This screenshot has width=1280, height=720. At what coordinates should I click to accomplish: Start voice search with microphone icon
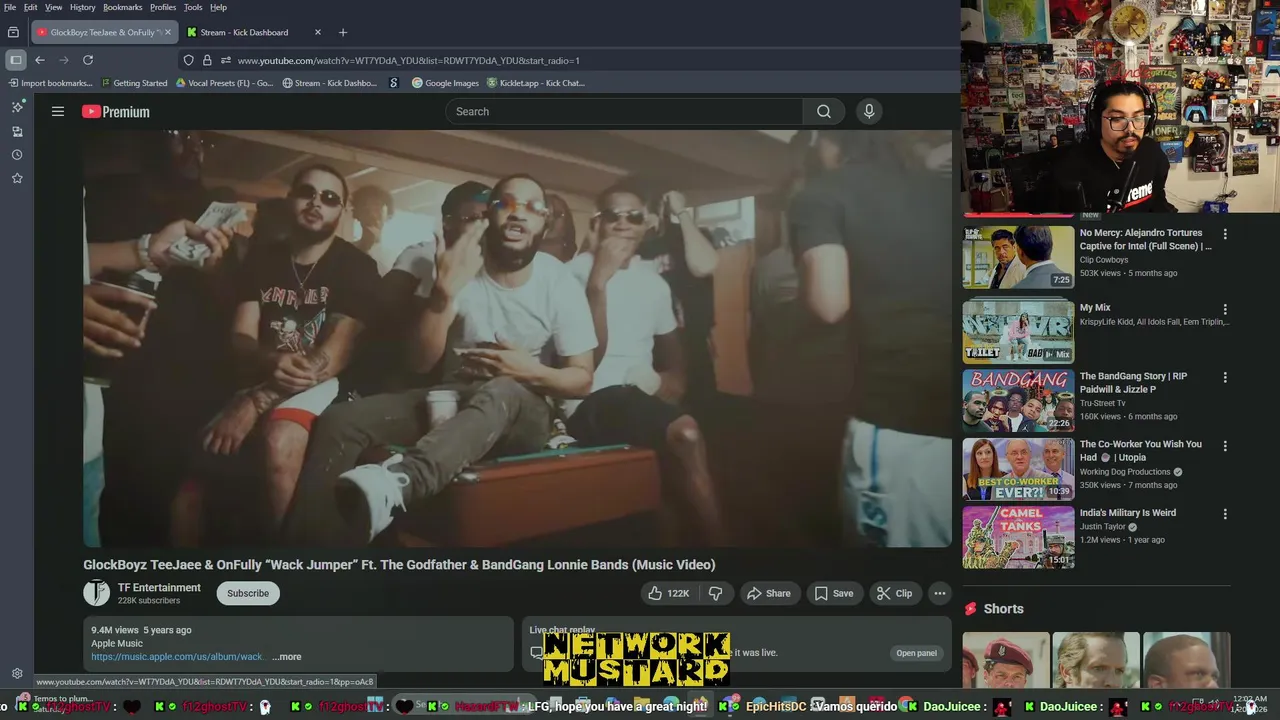[x=869, y=112]
